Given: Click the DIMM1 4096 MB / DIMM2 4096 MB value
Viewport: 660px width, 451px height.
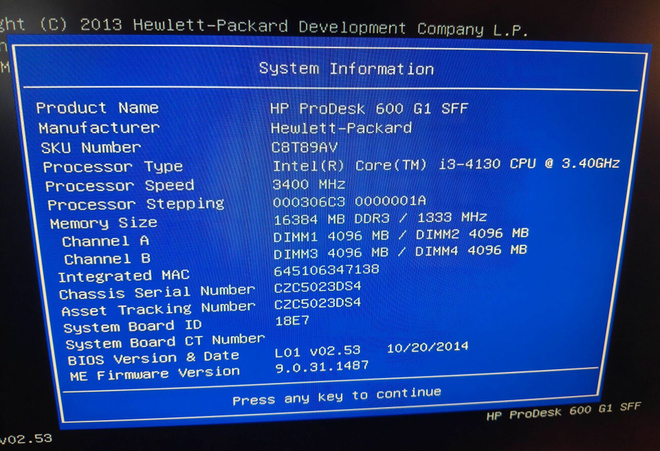Looking at the screenshot, I should [401, 235].
